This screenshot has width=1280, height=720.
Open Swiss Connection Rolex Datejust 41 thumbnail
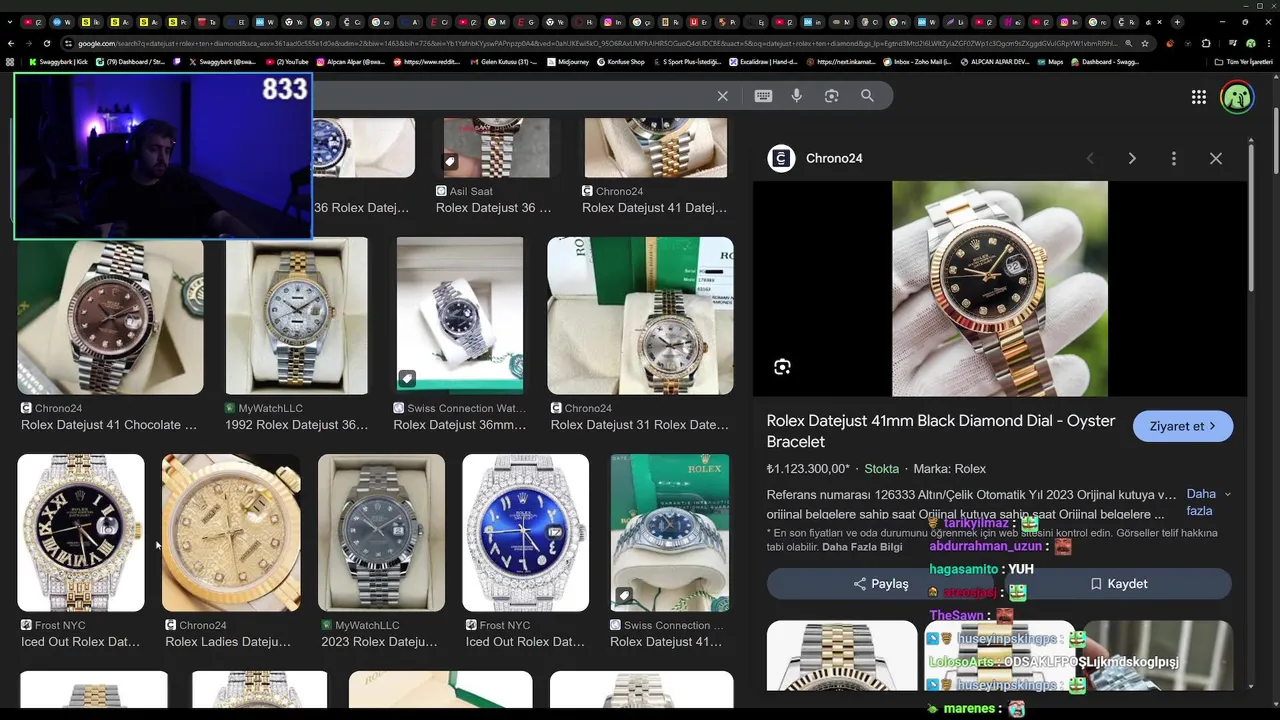669,533
